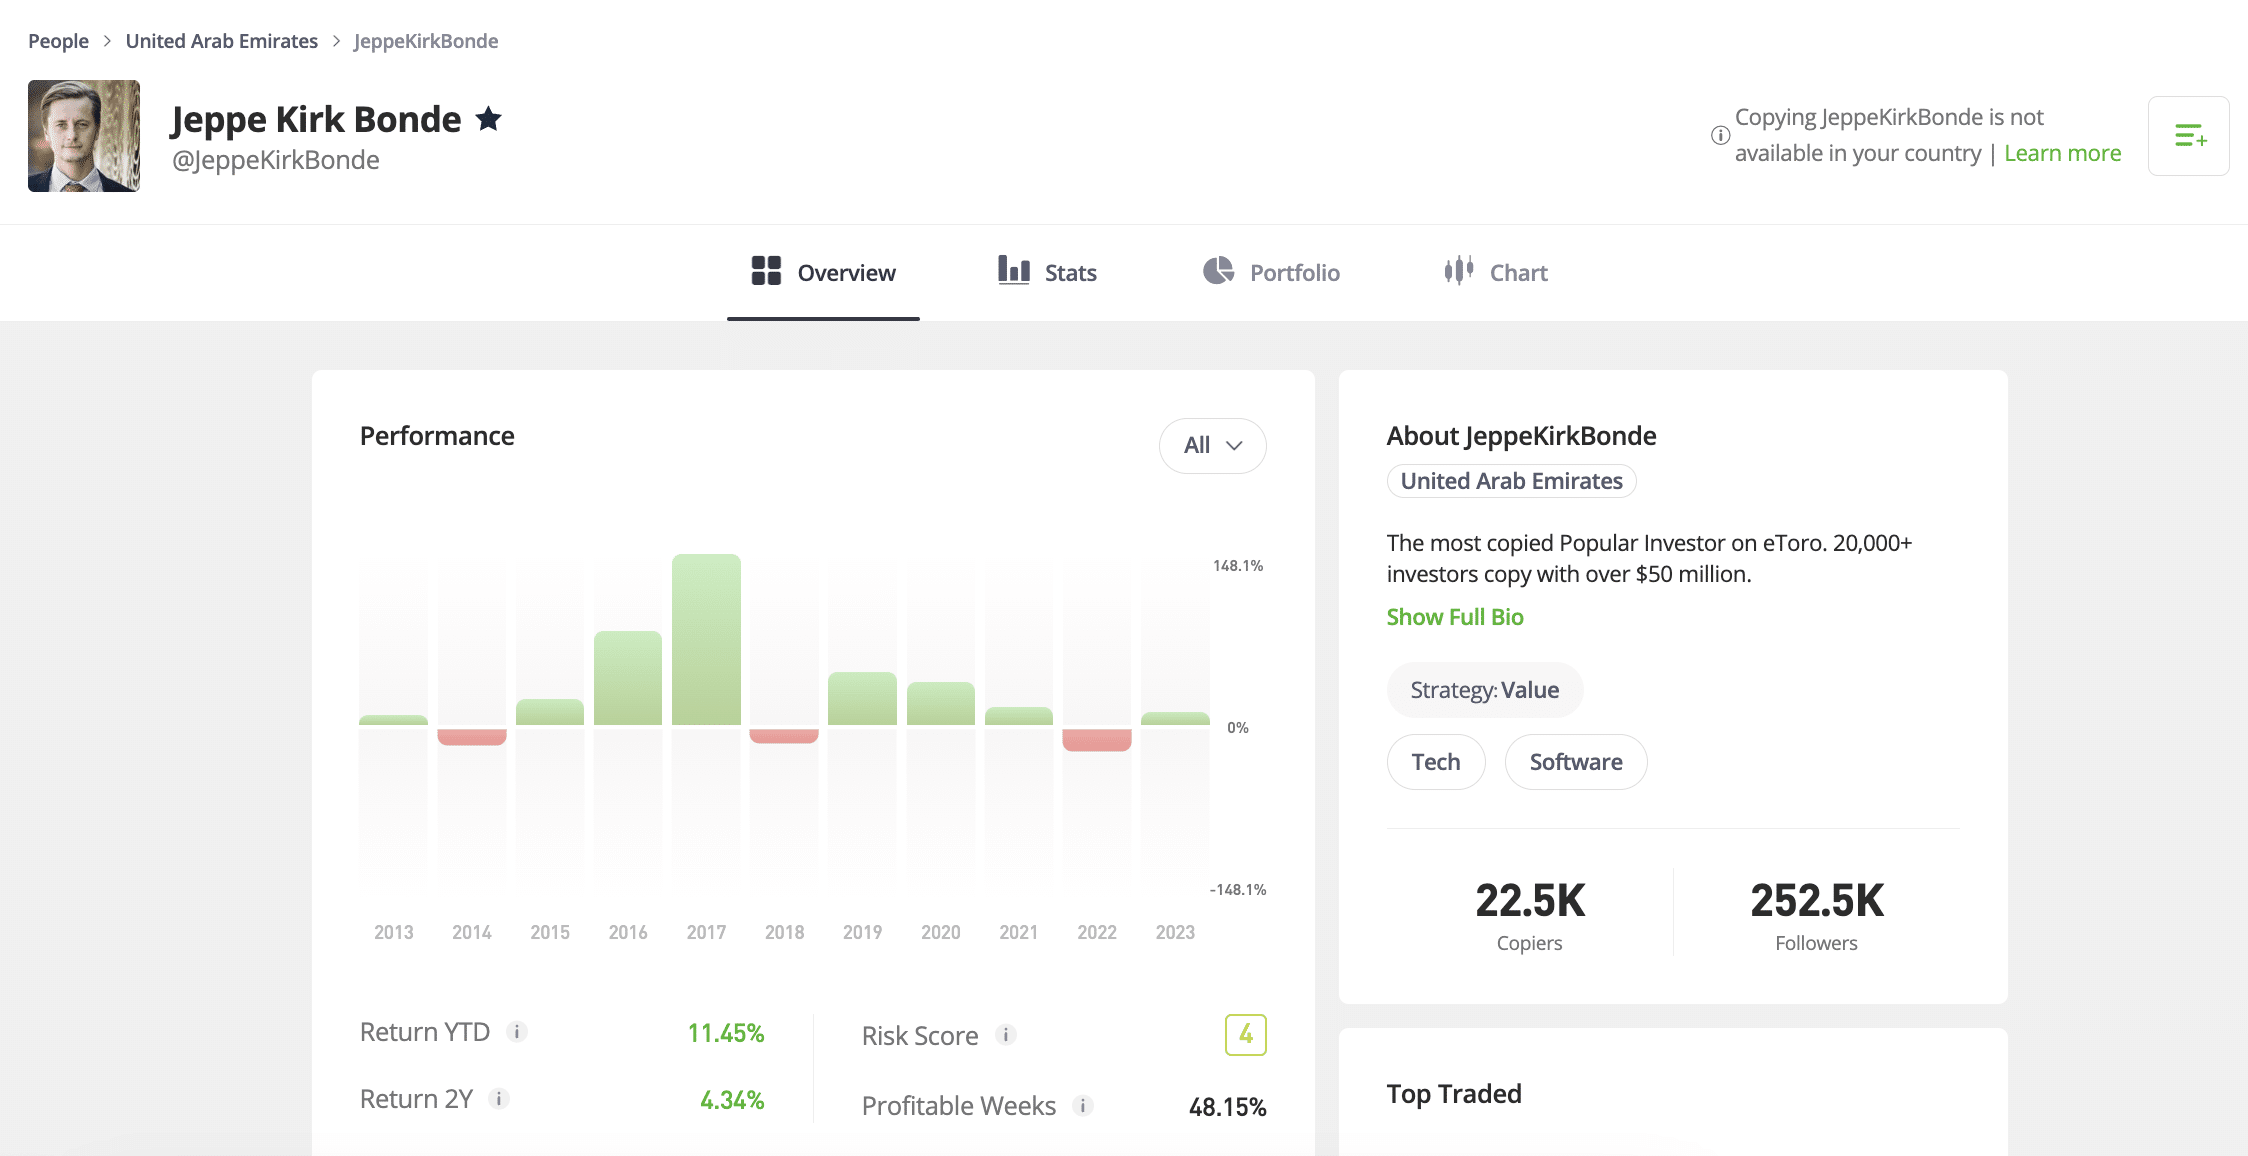Click the 148.1% axis label

1238,566
